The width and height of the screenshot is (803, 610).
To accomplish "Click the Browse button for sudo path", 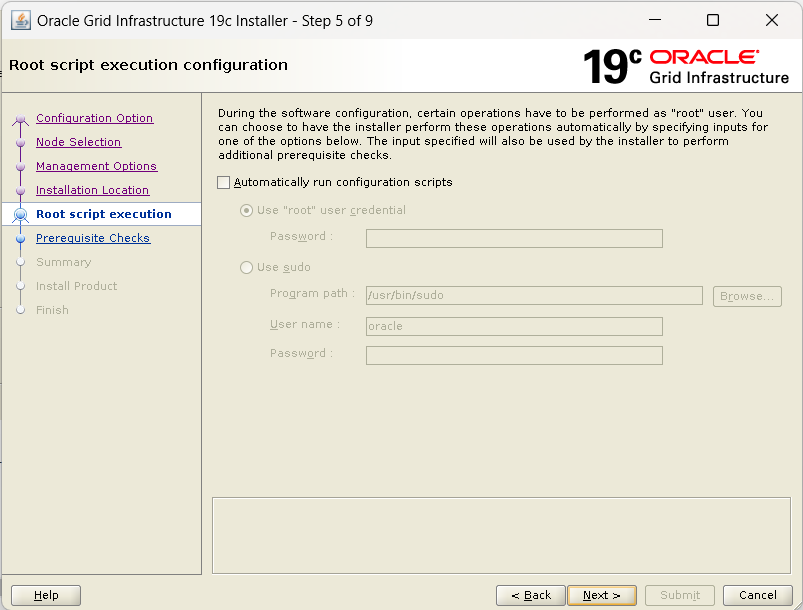I will (x=747, y=297).
